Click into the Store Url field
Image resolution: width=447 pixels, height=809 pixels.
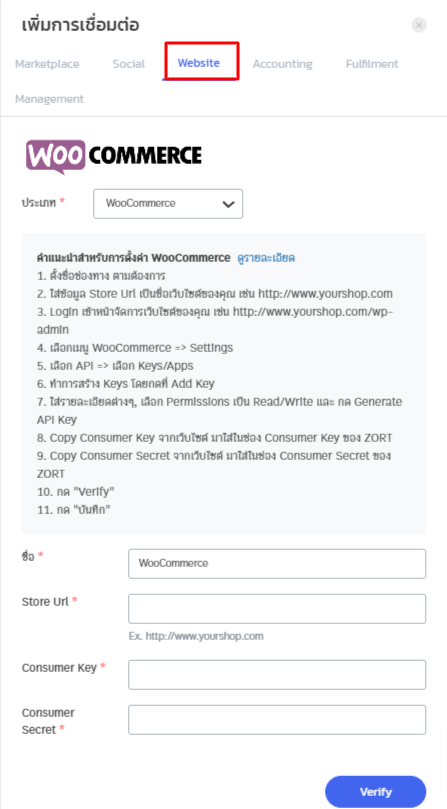coord(277,609)
